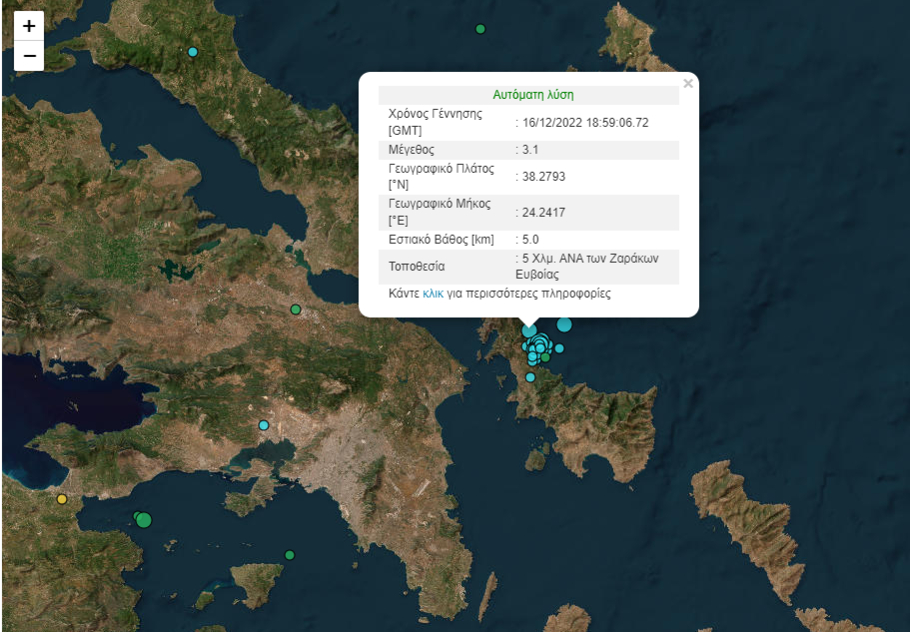Click the magnitude value 3.1
Screen dimensions: 910x632
click(x=530, y=150)
